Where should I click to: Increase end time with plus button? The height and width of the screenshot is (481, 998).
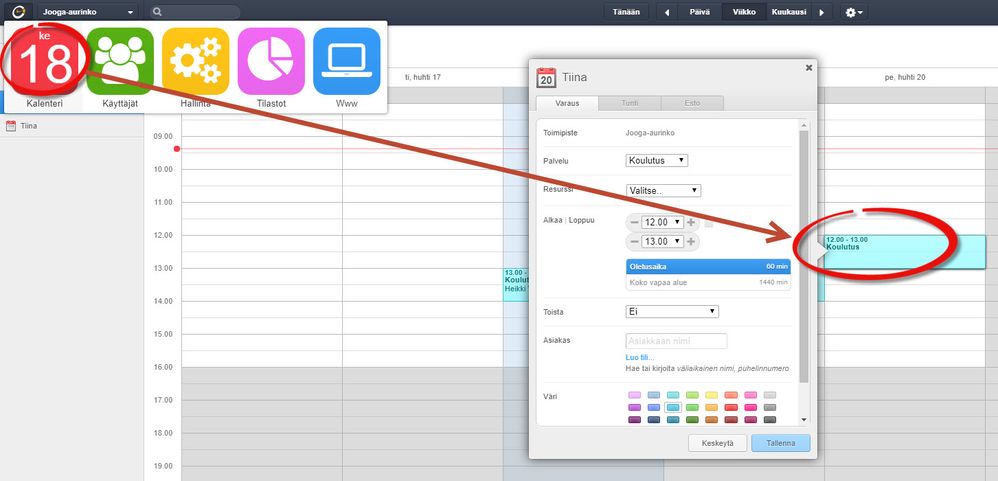(691, 242)
